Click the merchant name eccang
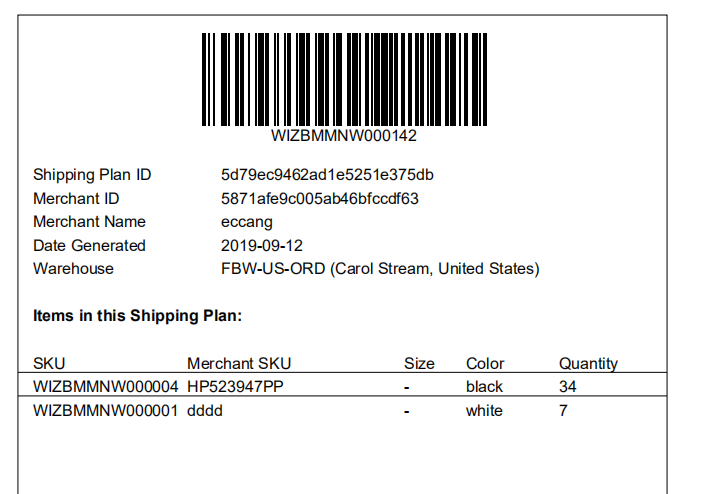 click(247, 223)
